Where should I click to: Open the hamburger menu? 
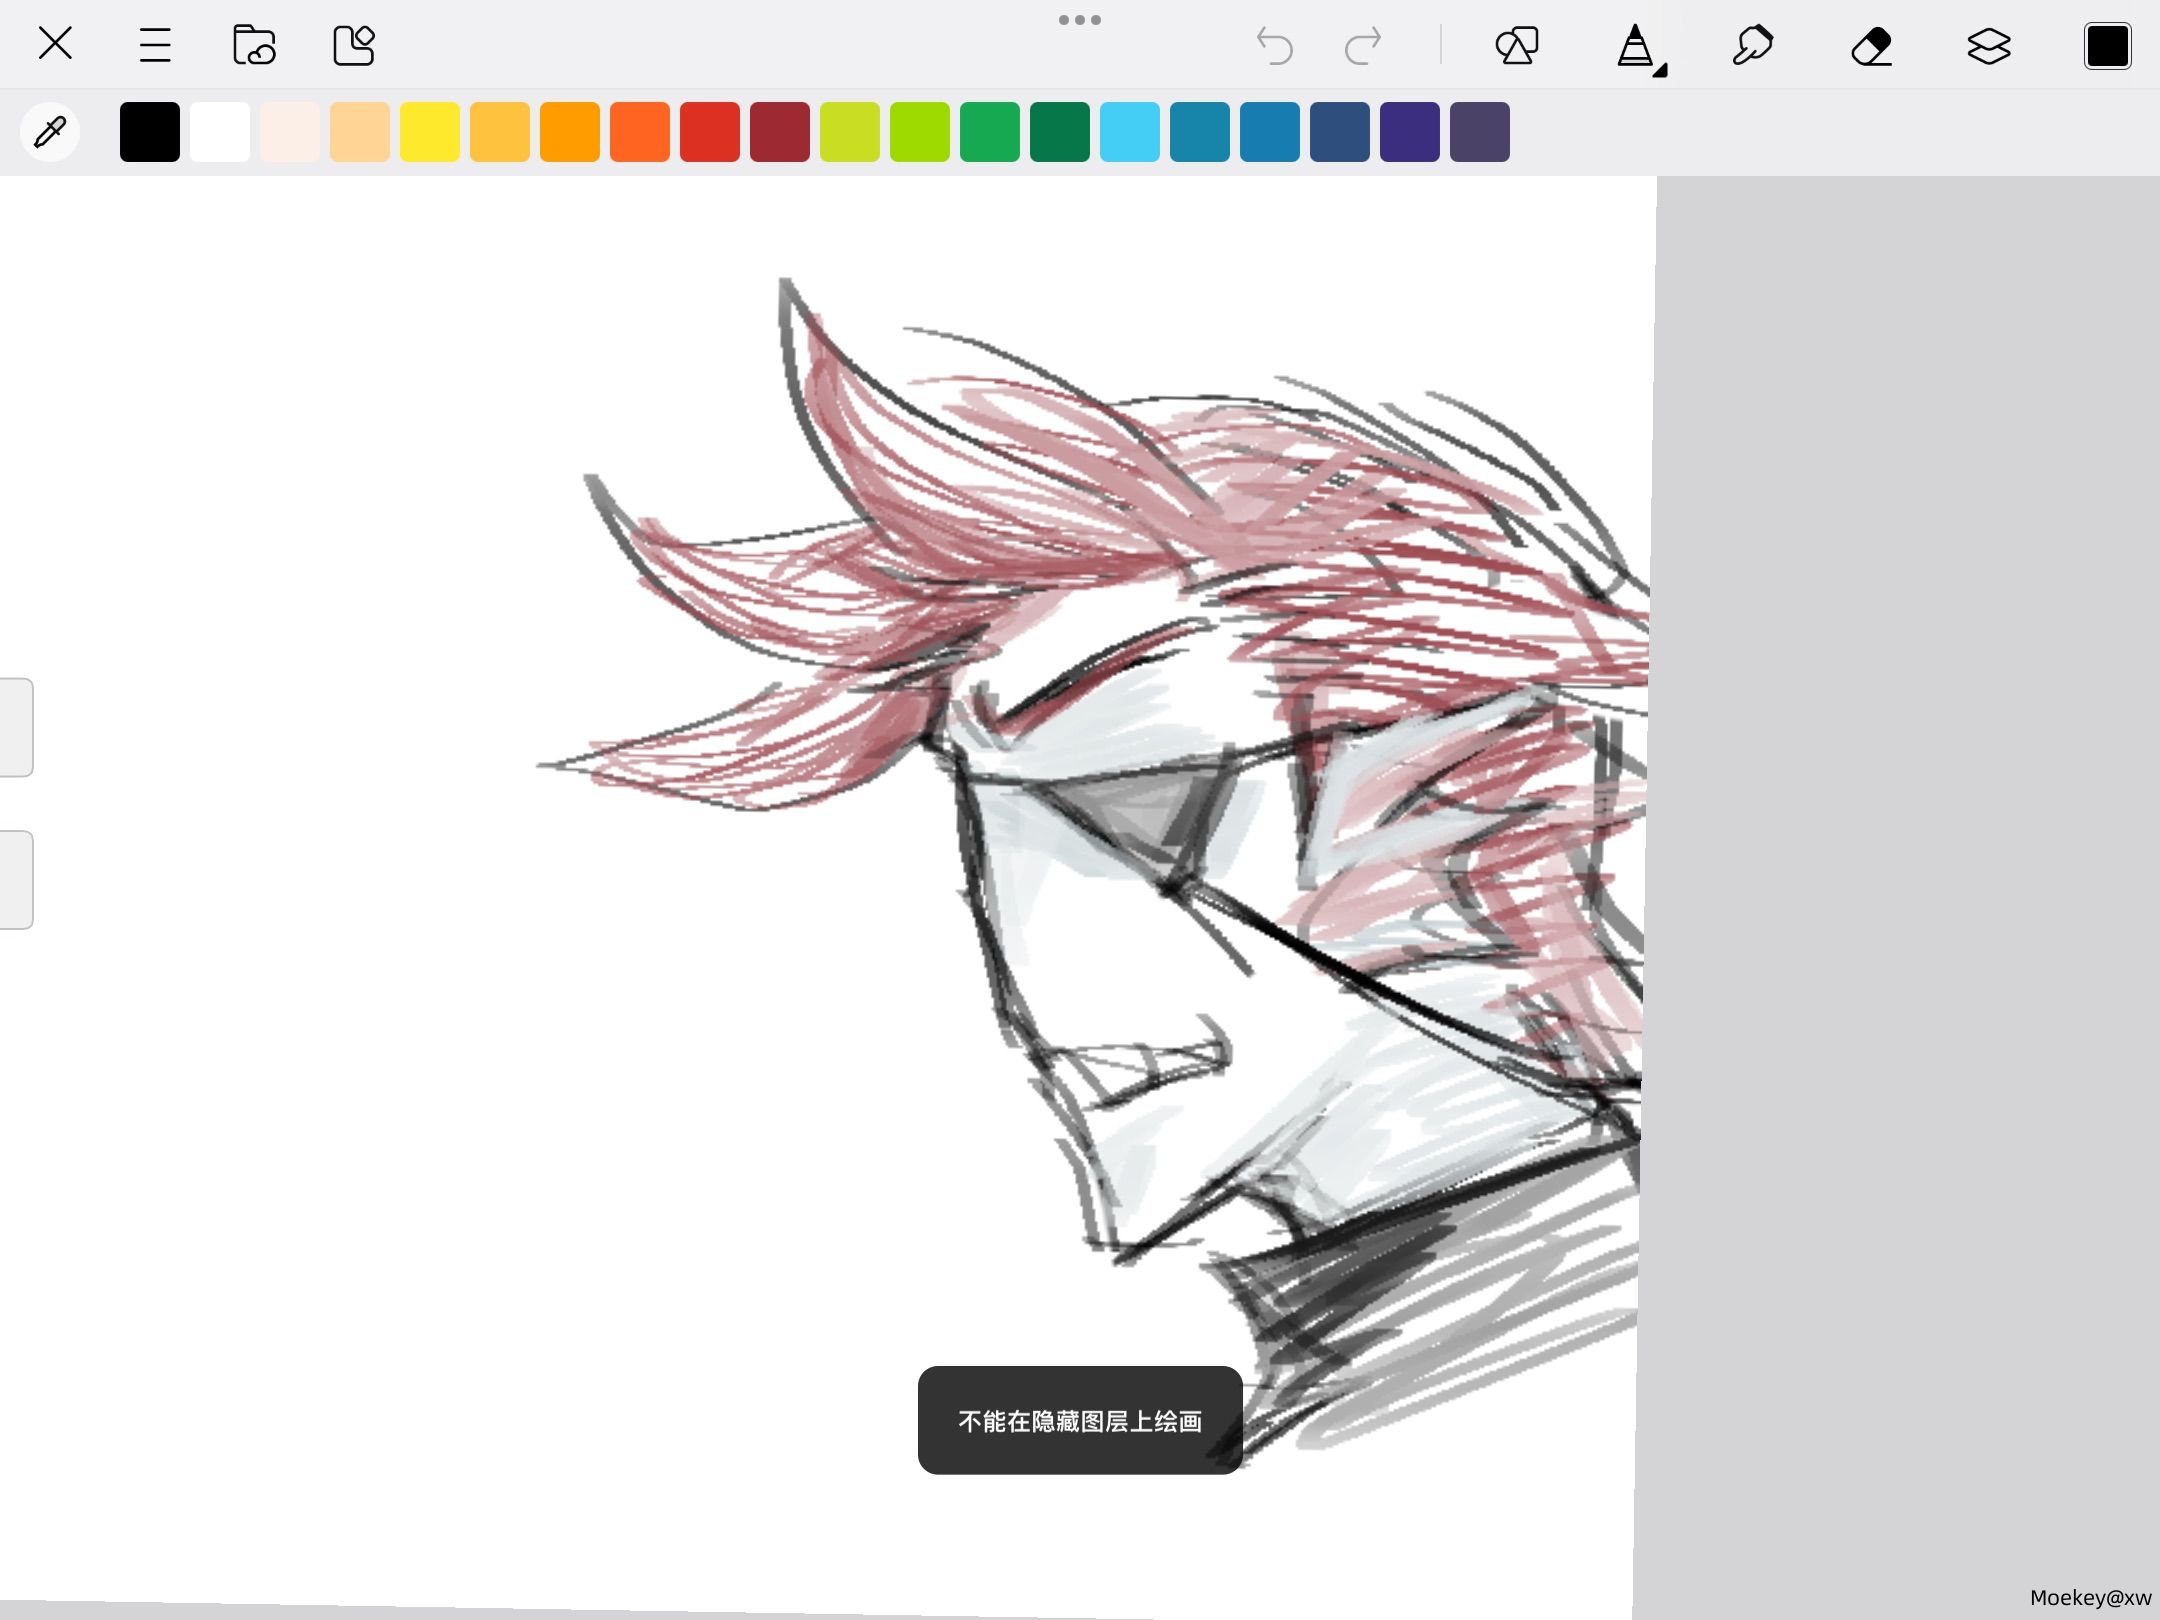click(155, 45)
